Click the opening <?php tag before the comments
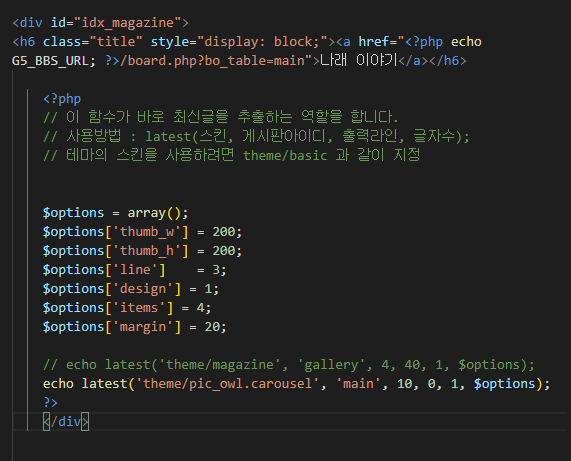 62,99
